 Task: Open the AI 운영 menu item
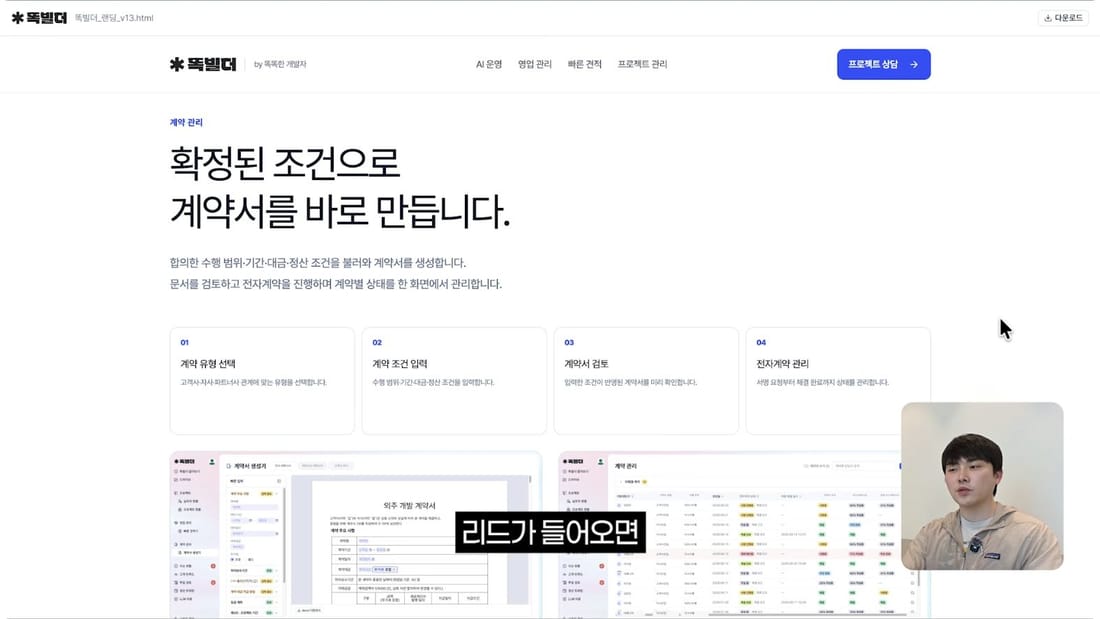[489, 64]
